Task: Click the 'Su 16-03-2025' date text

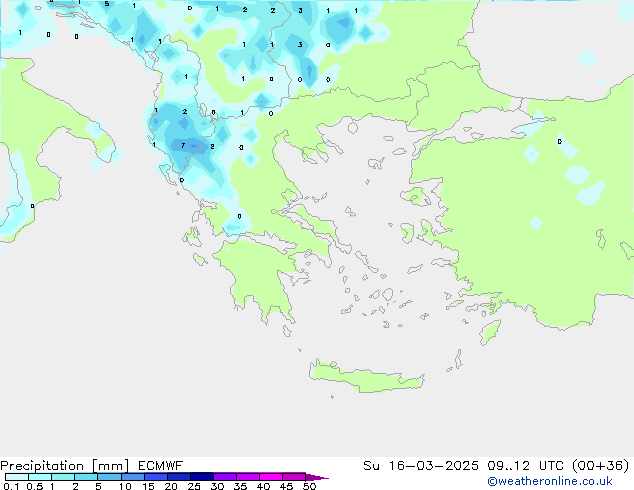Action: pyautogui.click(x=421, y=466)
